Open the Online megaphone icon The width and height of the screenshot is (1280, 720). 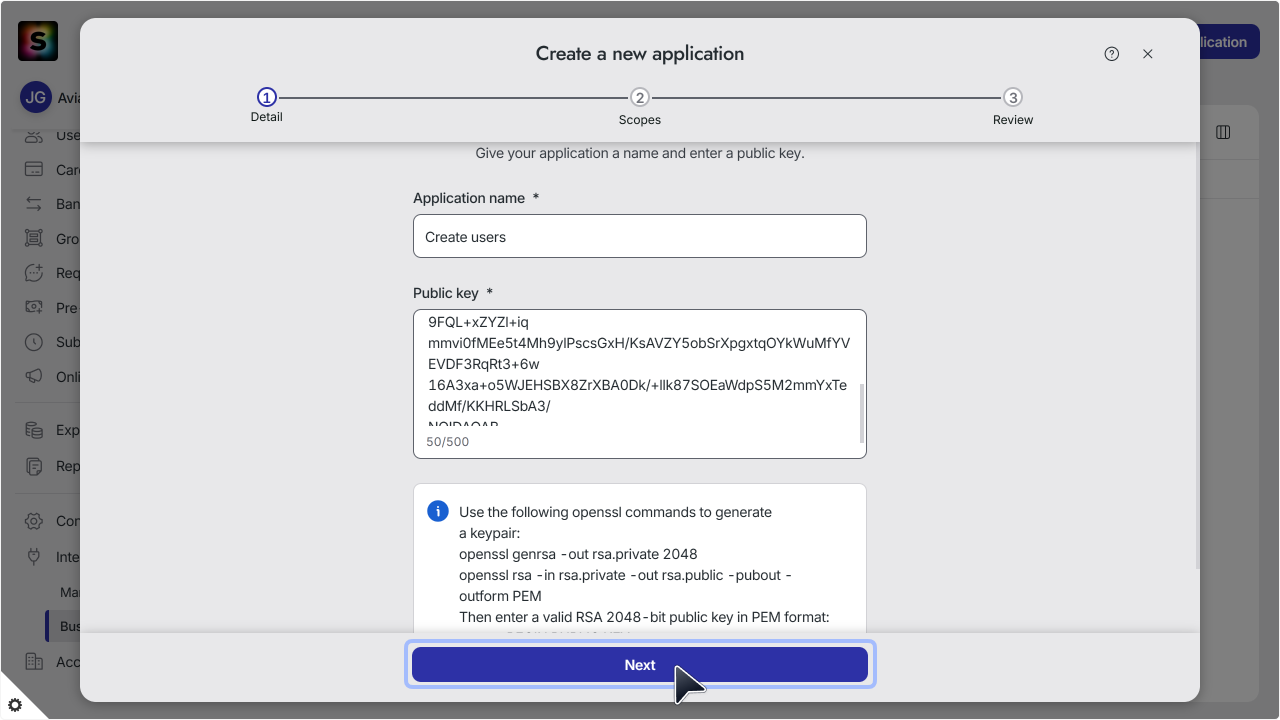(34, 376)
